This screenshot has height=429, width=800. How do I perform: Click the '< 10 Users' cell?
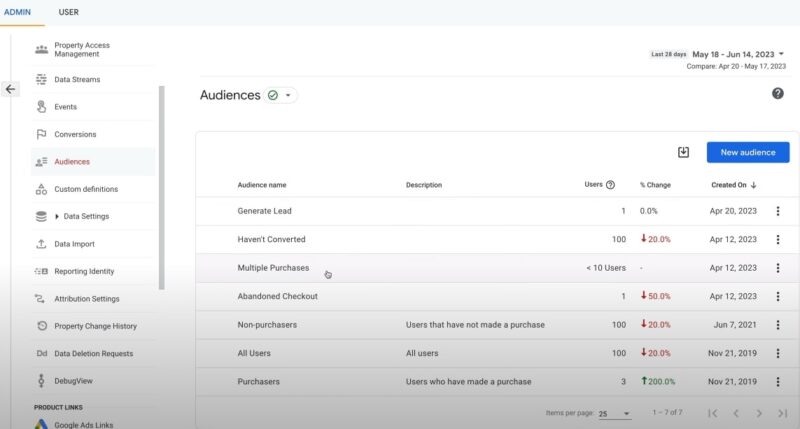point(606,268)
